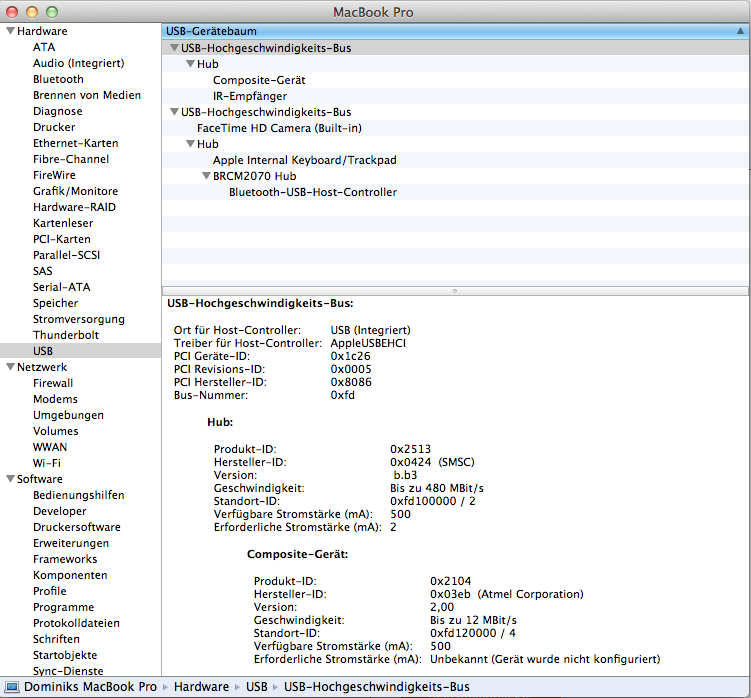Open Protokolldateien entry
751x698 pixels.
tap(77, 623)
